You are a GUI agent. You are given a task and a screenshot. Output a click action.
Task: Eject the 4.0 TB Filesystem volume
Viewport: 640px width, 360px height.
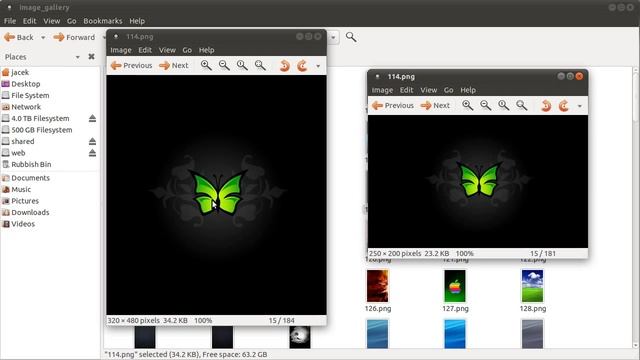(92, 118)
